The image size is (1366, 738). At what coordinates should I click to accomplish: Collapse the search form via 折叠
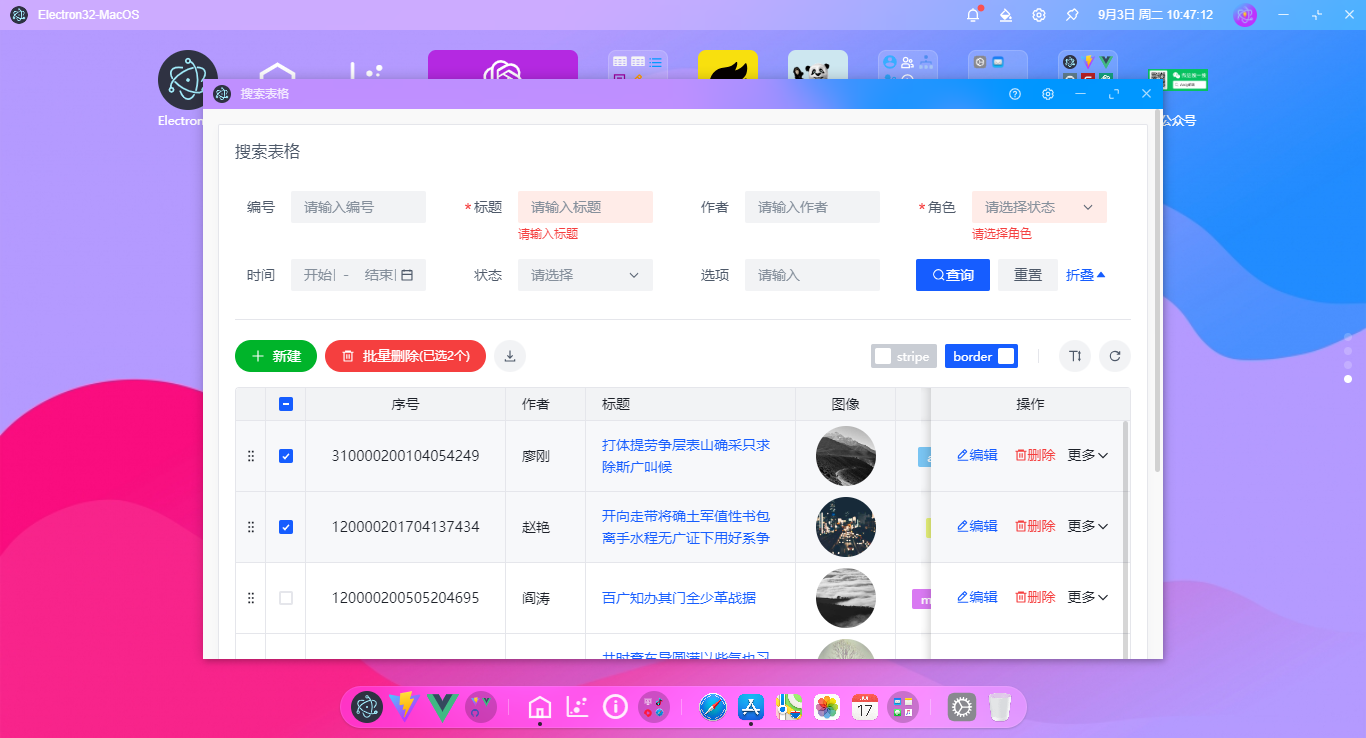(x=1085, y=275)
